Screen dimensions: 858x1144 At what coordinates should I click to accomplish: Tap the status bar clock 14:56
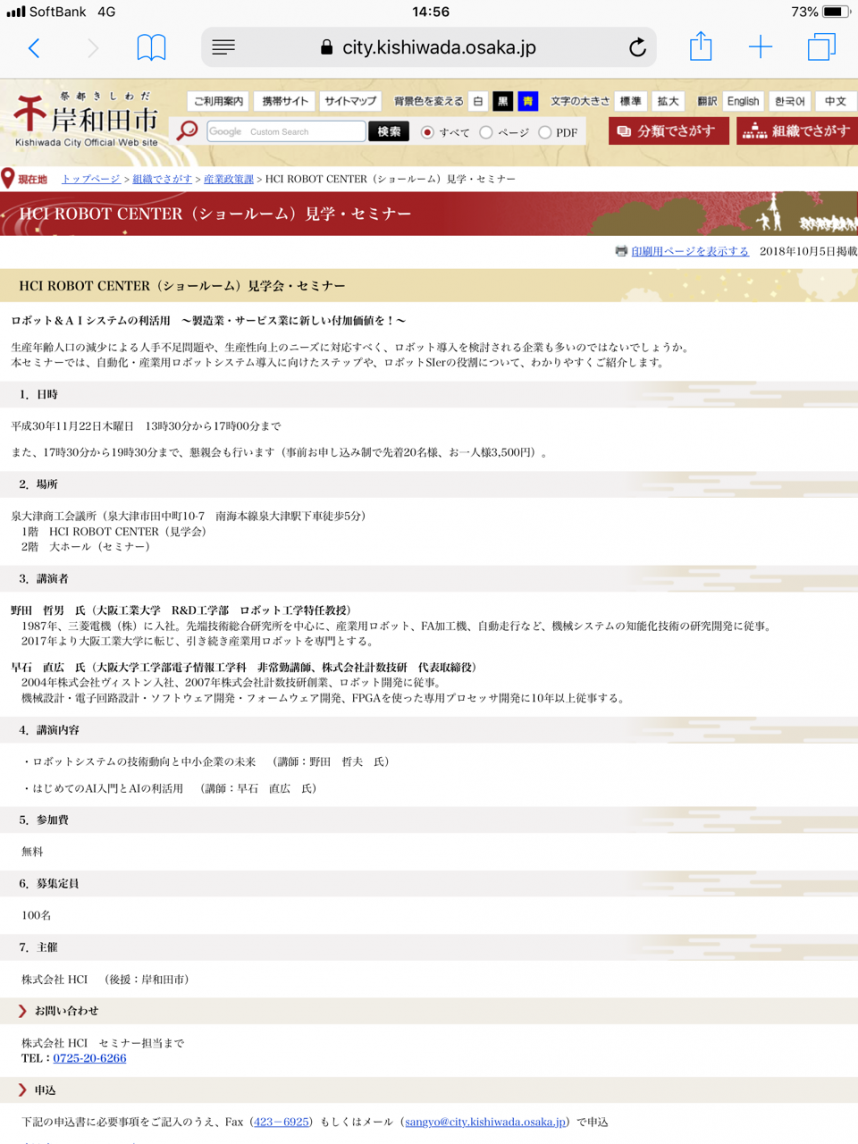(x=430, y=12)
